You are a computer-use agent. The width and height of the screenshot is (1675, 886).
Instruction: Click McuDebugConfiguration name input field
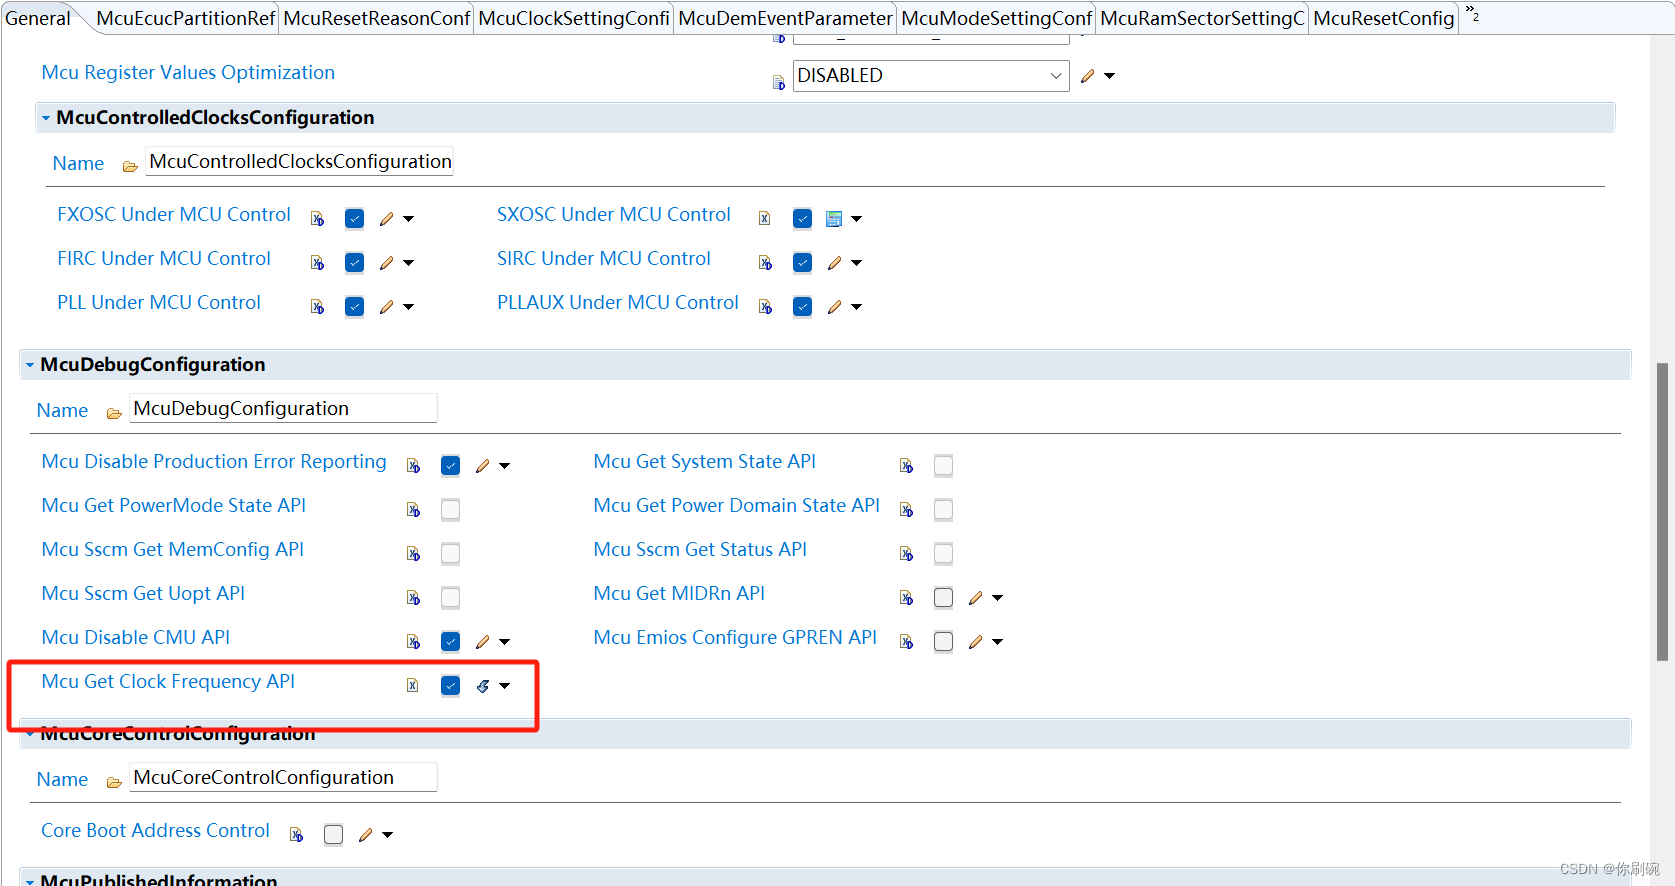coord(284,409)
